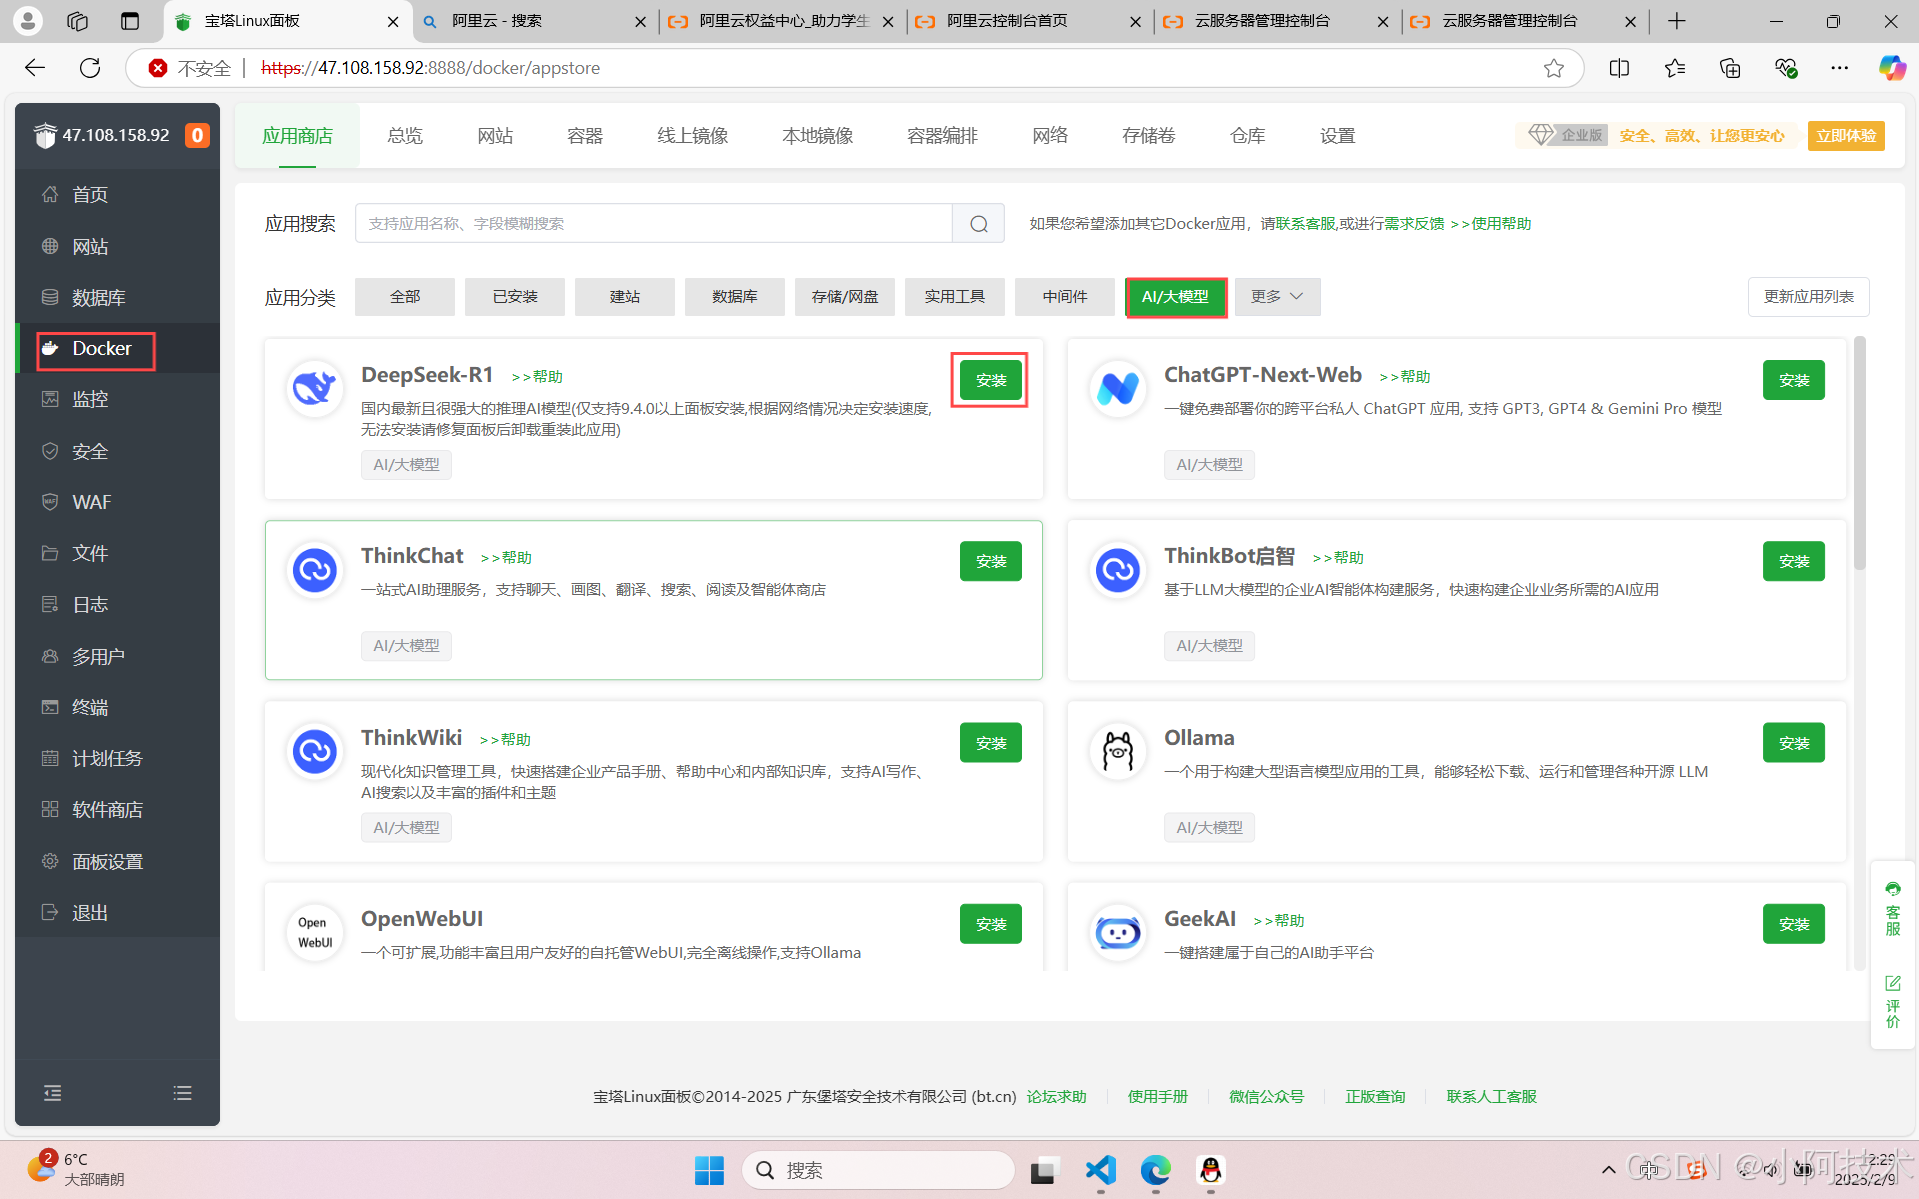This screenshot has height=1199, width=1919.
Task: Switch to the 本地镜像 tab
Action: point(817,135)
